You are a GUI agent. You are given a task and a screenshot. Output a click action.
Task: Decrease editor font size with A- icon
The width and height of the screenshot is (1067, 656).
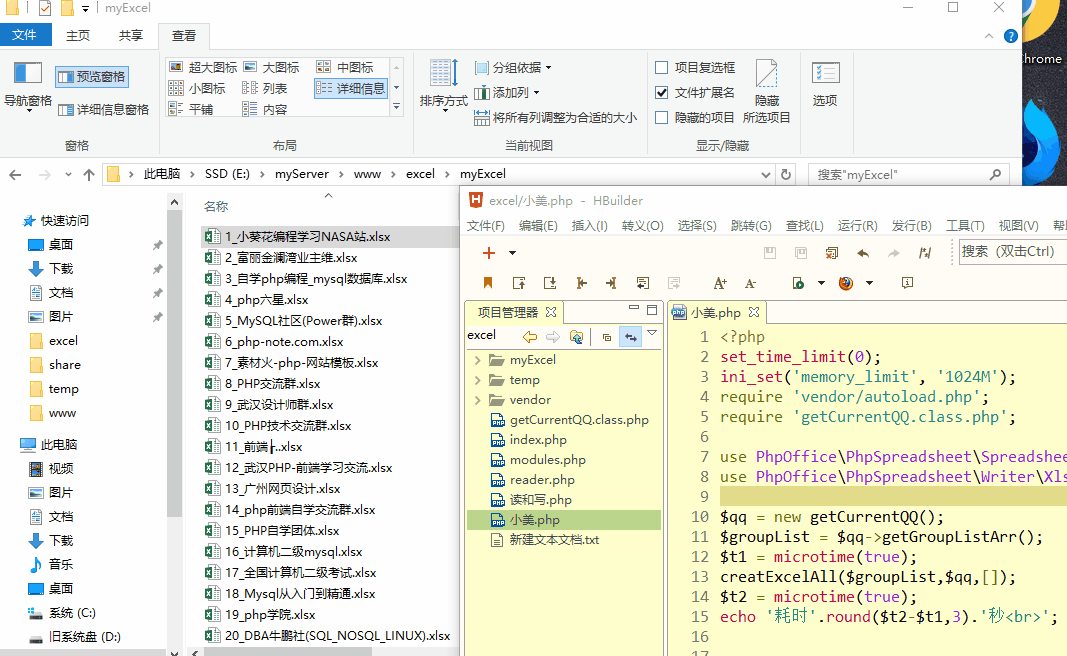tap(750, 283)
